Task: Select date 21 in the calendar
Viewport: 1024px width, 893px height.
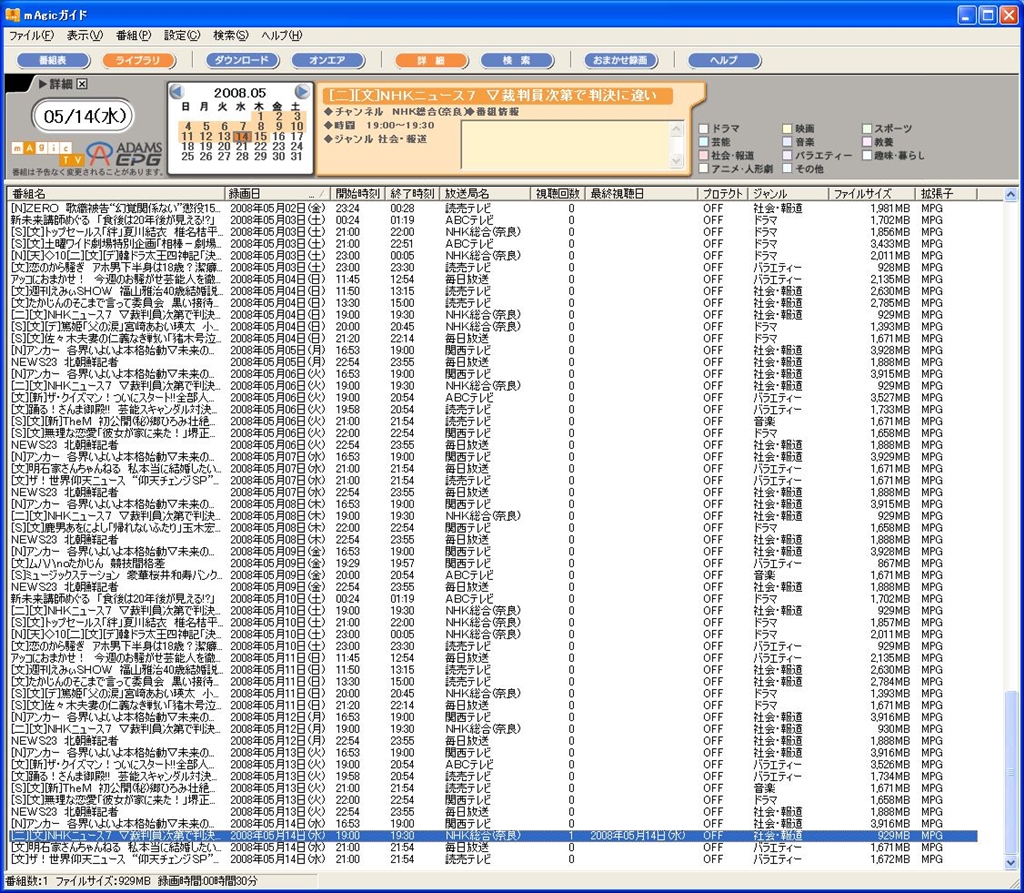Action: point(242,146)
